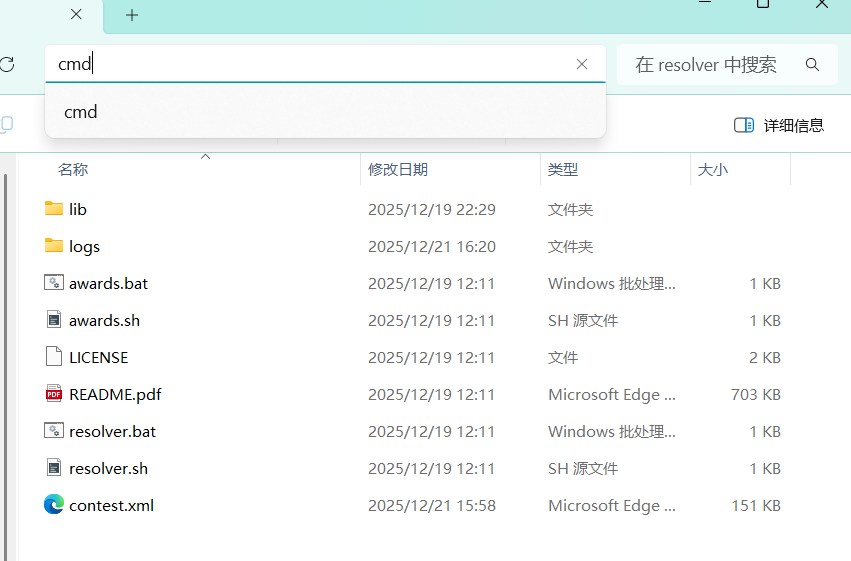Select the README.pdf PDF icon
This screenshot has height=561, width=851.
[x=54, y=394]
